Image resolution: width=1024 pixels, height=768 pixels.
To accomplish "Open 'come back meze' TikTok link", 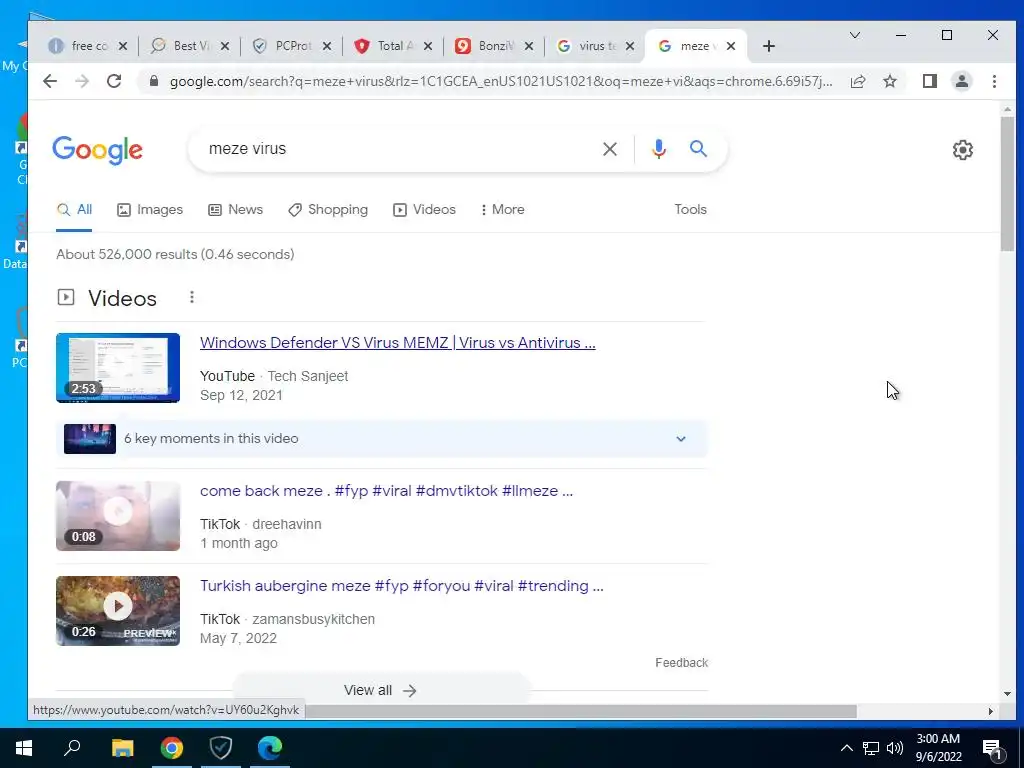I will click(x=386, y=491).
